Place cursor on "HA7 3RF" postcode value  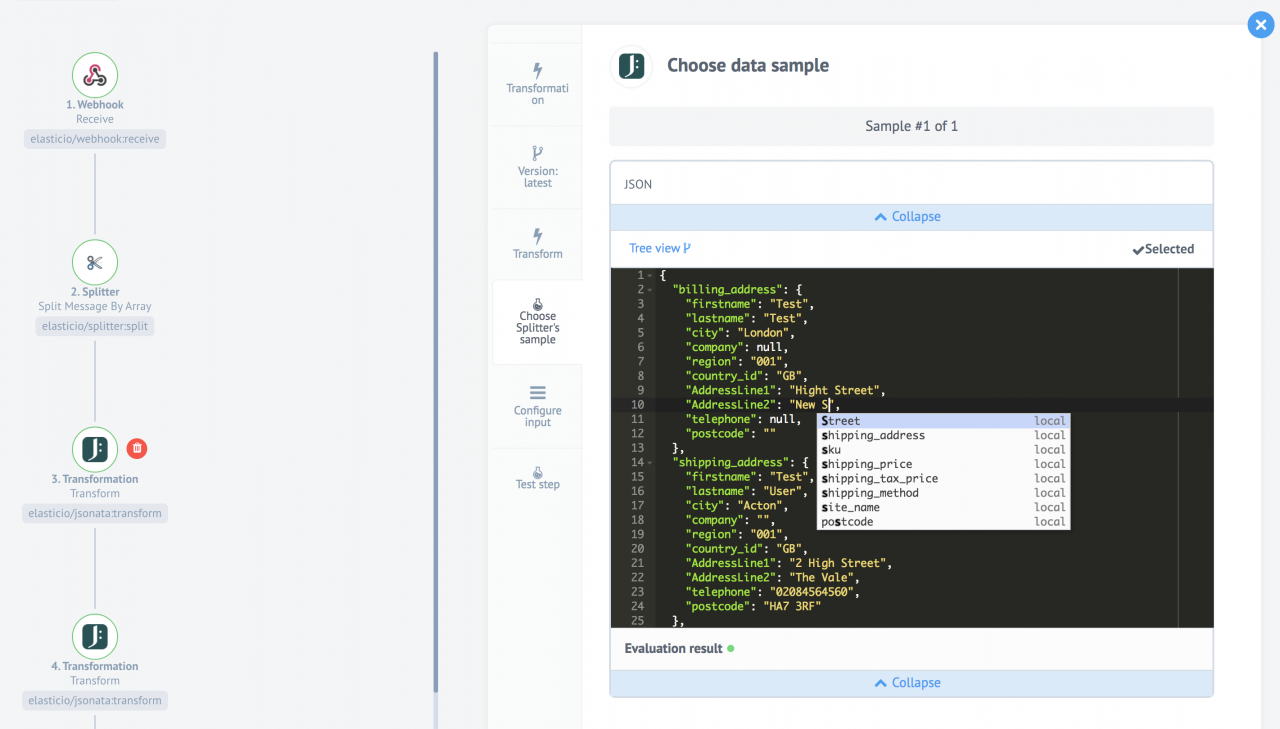pyautogui.click(x=790, y=607)
